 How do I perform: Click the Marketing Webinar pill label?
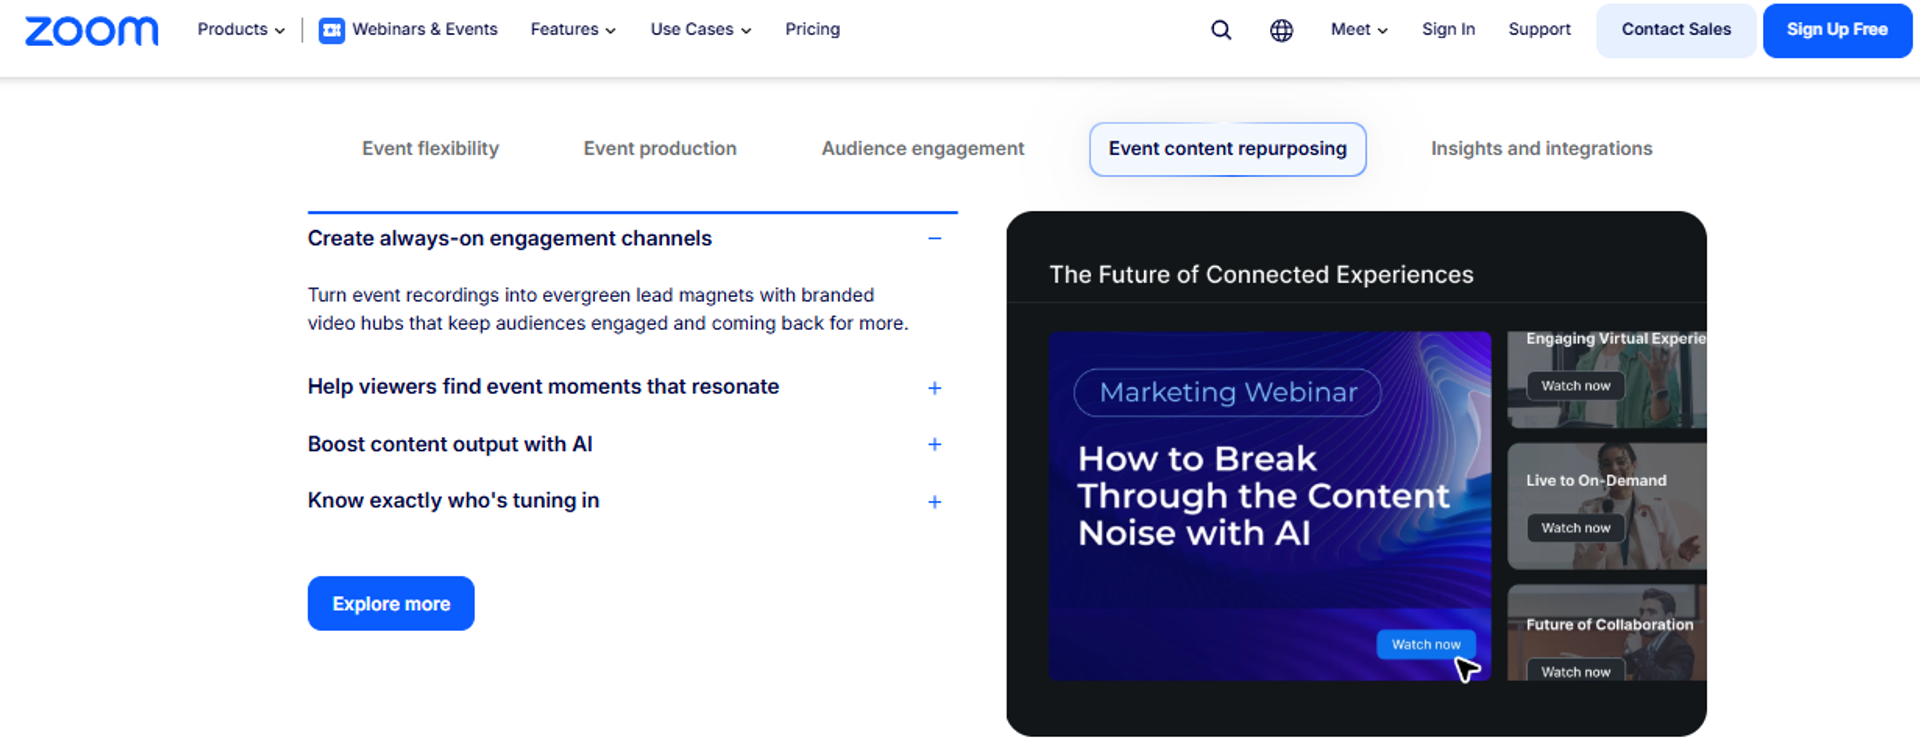1228,392
